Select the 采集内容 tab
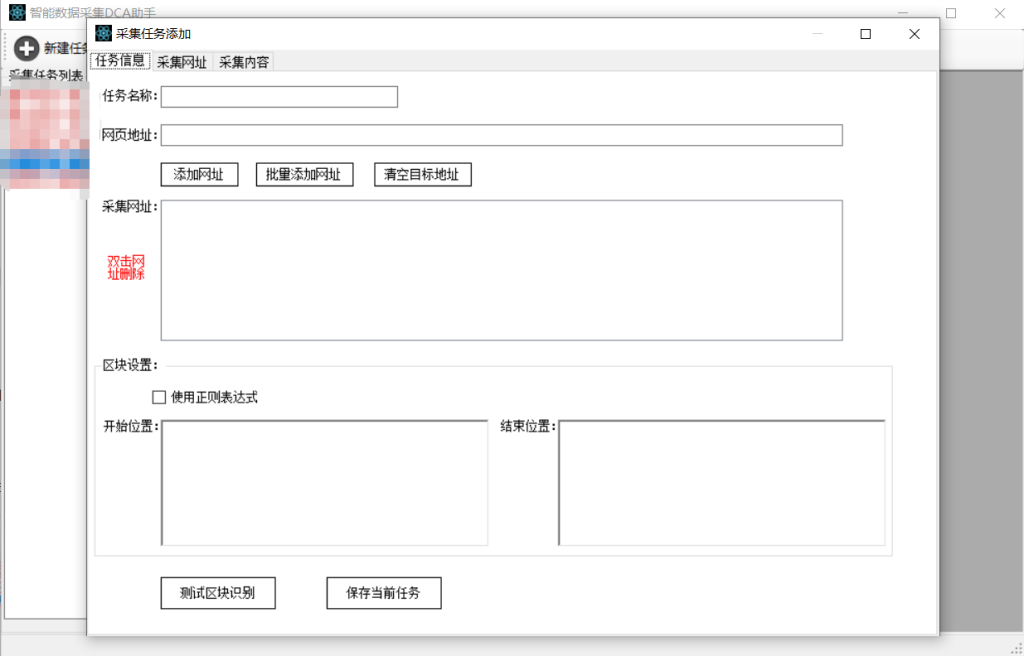1024x656 pixels. point(244,62)
